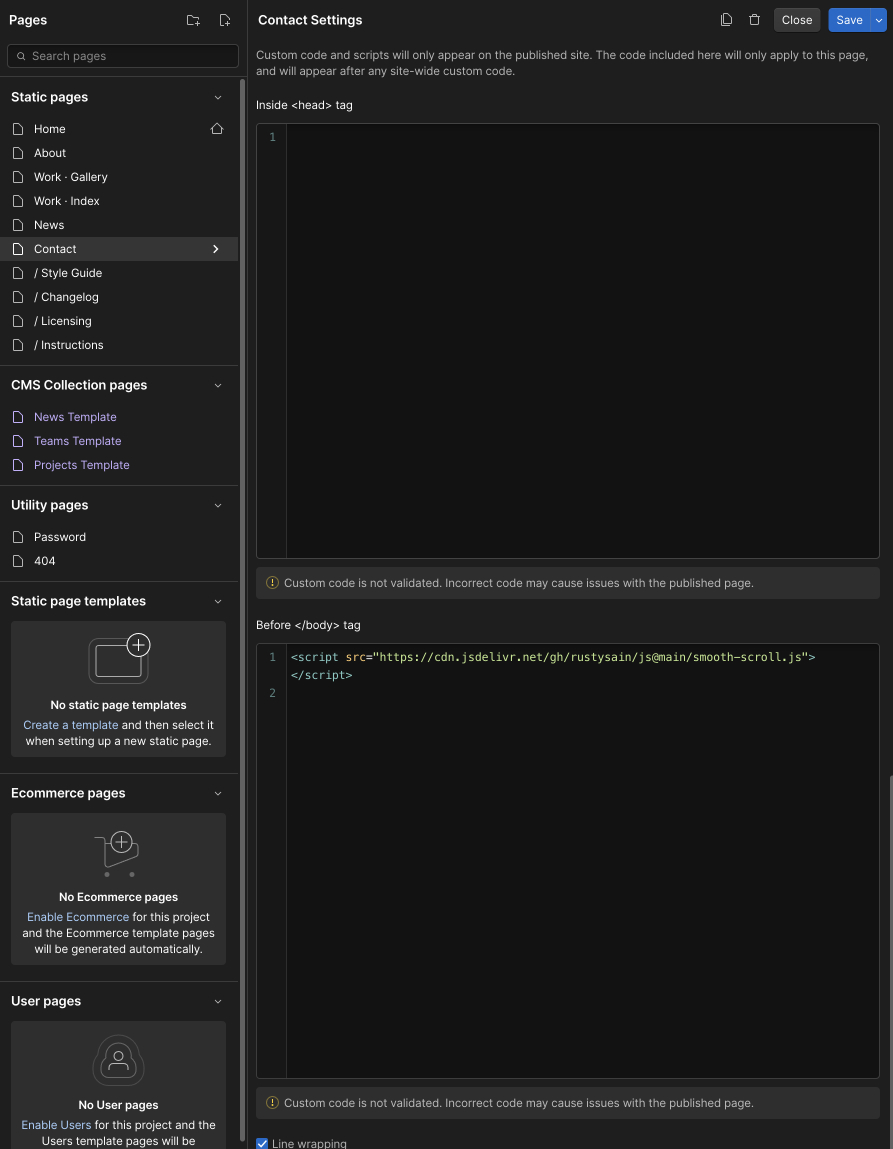Click the settings panel vertical scrollbar

click(x=891, y=961)
